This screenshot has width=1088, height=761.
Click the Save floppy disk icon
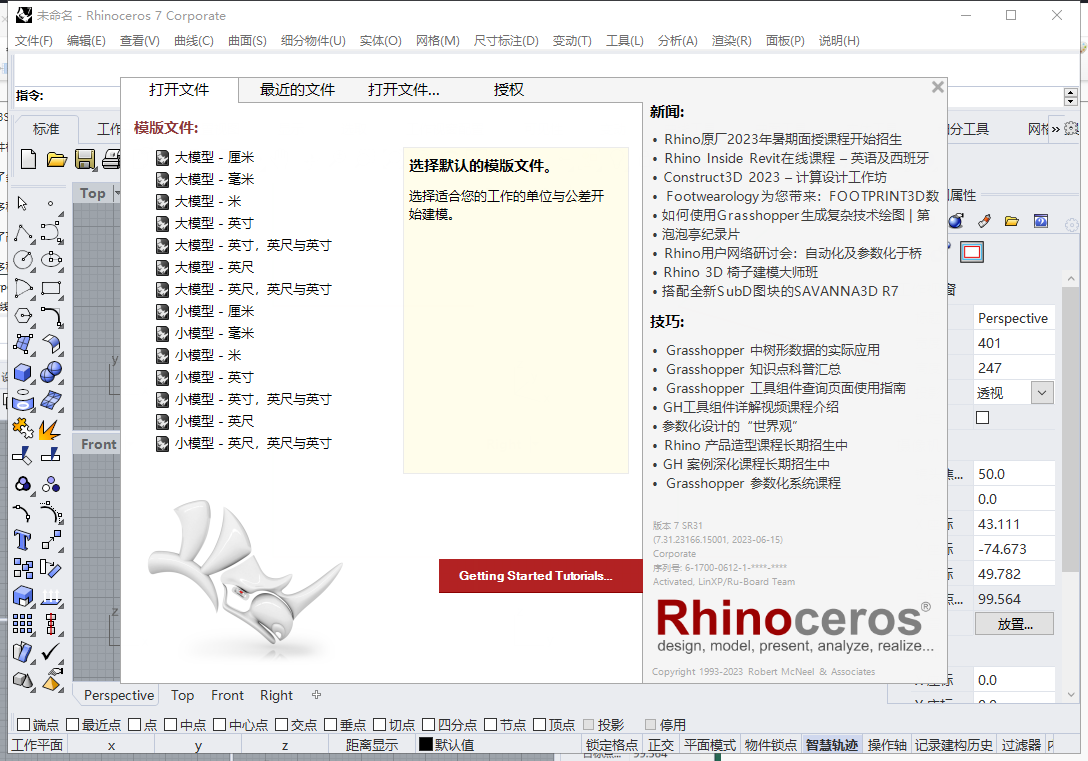pos(85,160)
